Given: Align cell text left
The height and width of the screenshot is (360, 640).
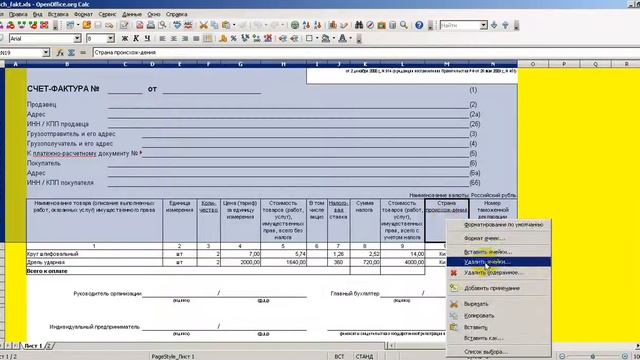Looking at the screenshot, I should coord(162,38).
